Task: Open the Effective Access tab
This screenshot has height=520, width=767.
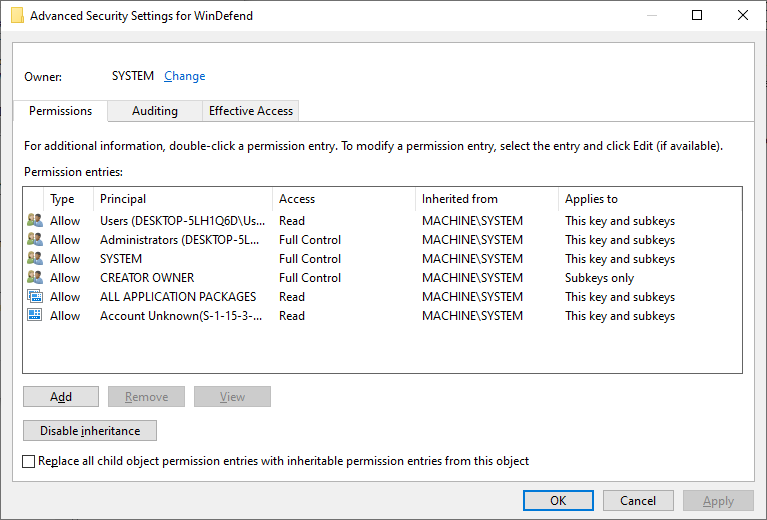Action: (251, 111)
